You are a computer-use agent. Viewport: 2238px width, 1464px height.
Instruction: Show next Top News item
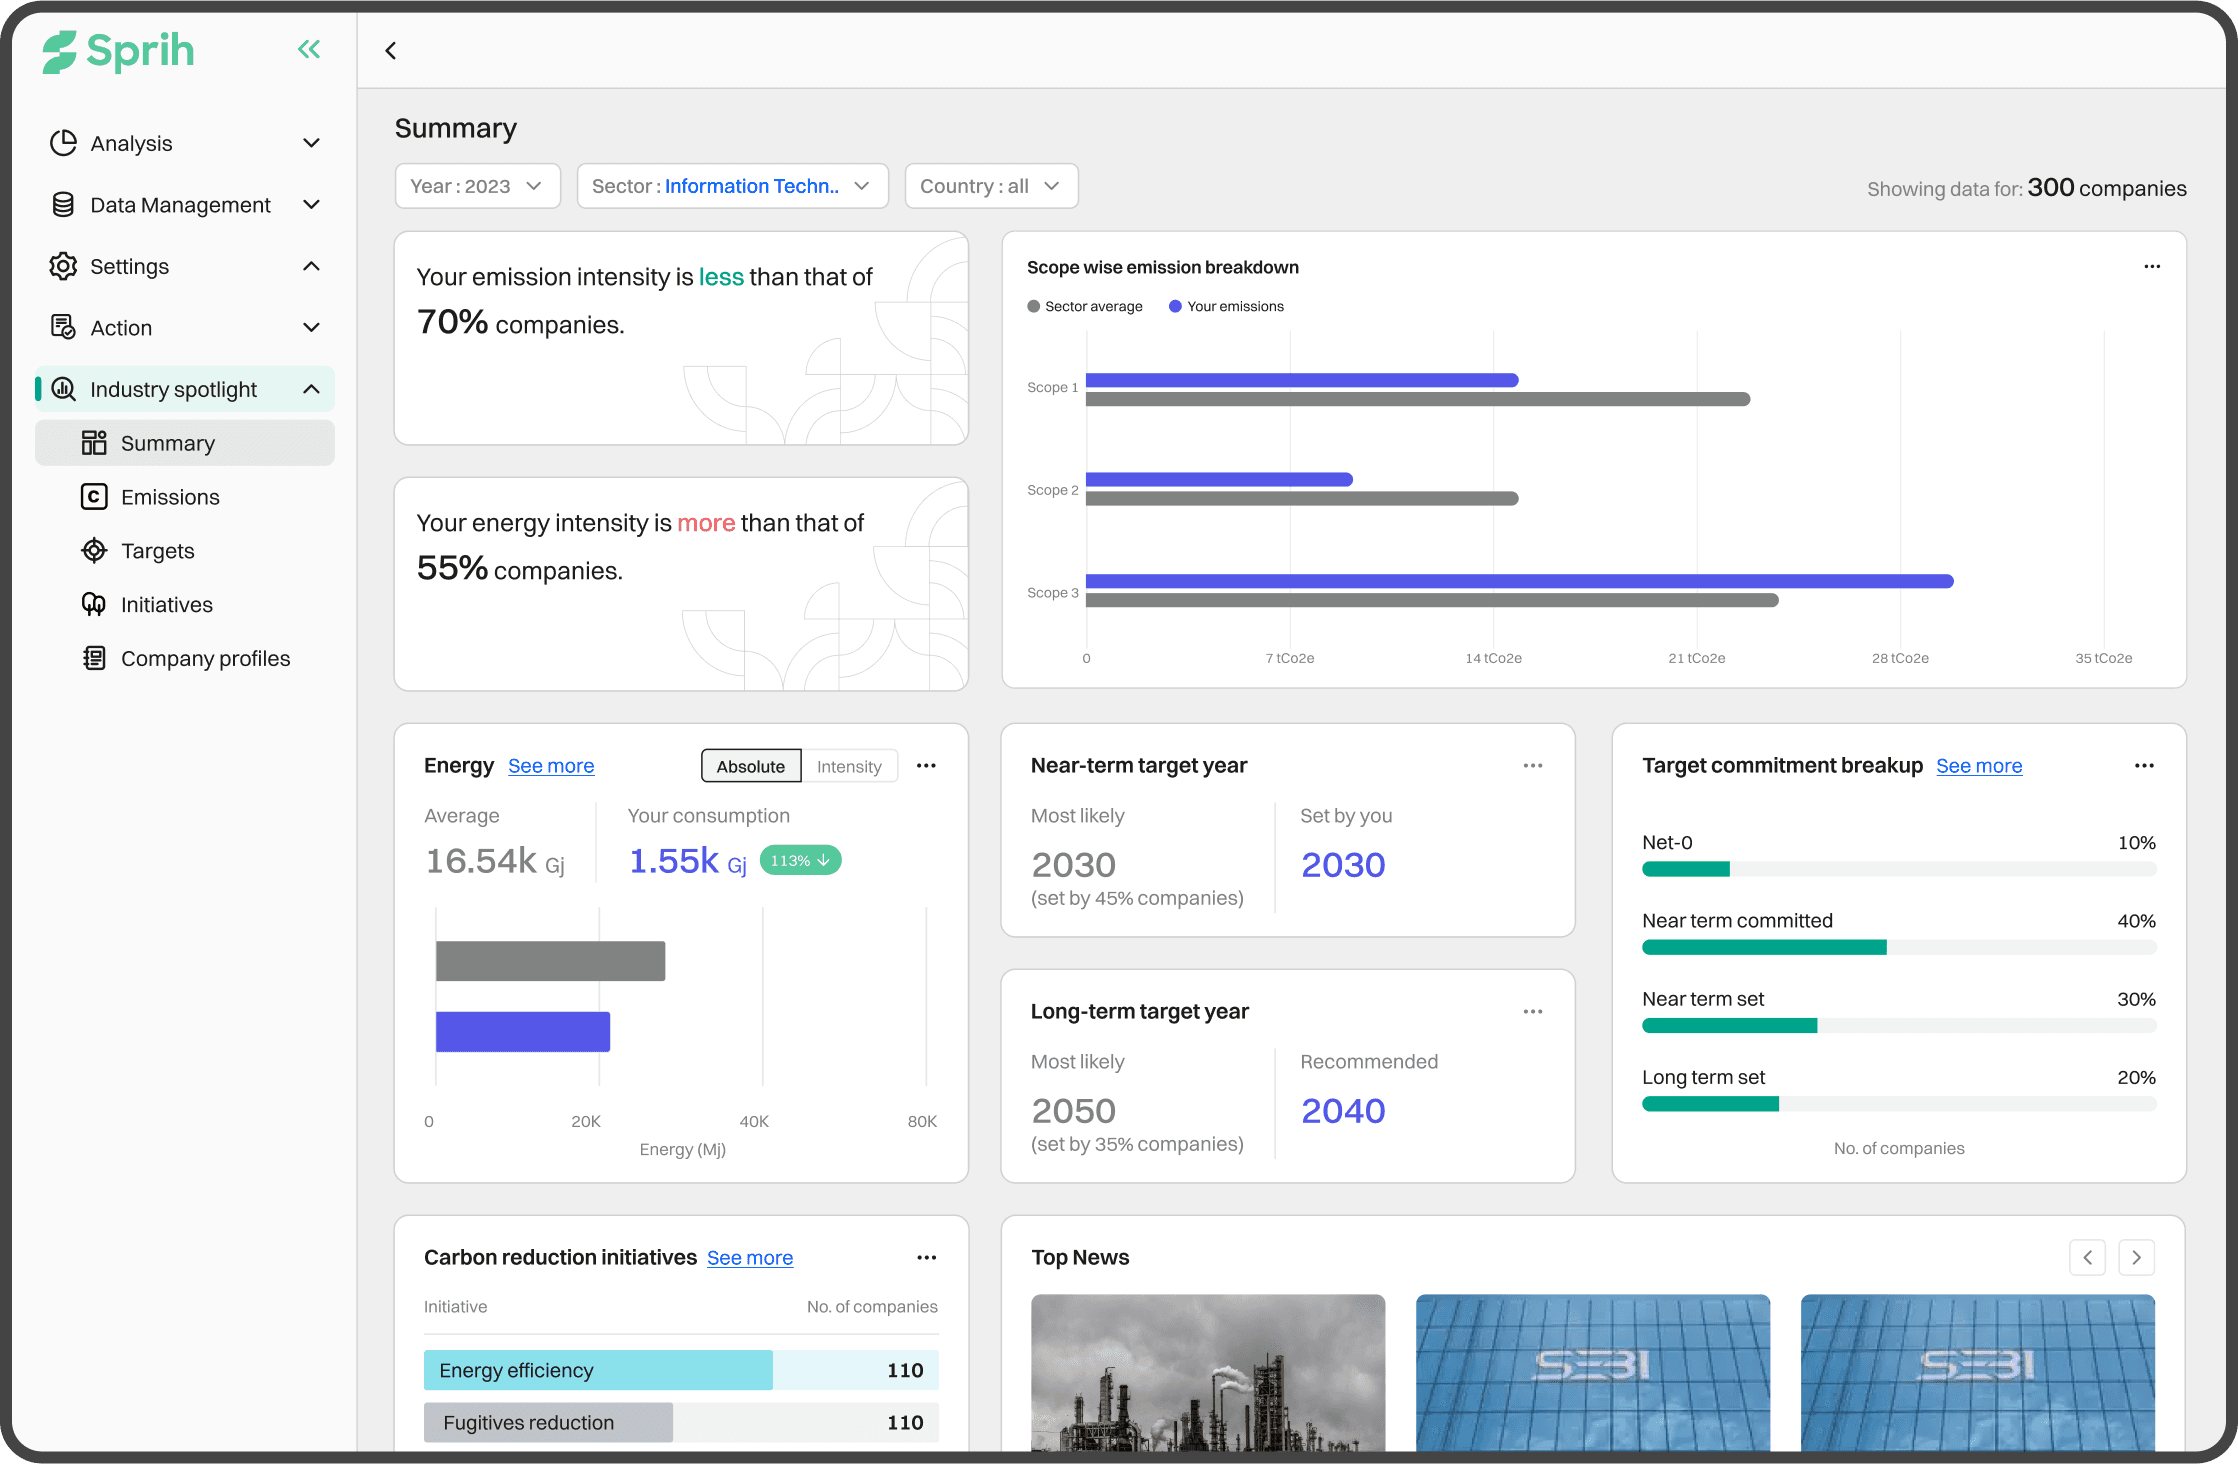(2136, 1258)
